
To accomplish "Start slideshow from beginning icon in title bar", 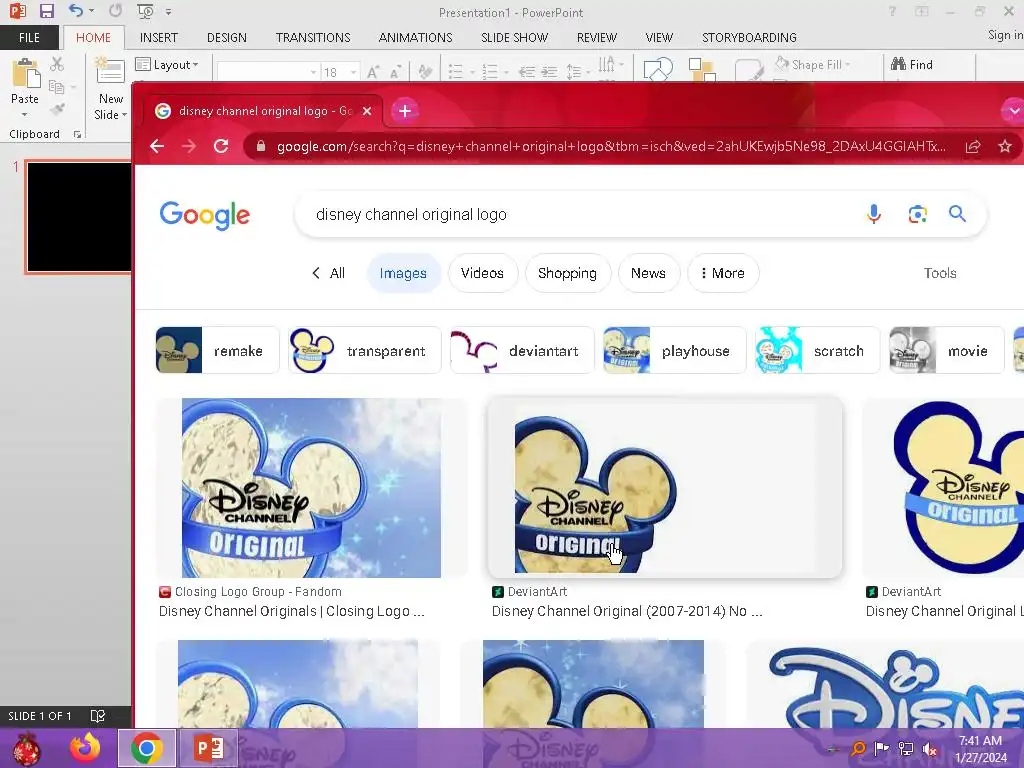I will (x=145, y=11).
